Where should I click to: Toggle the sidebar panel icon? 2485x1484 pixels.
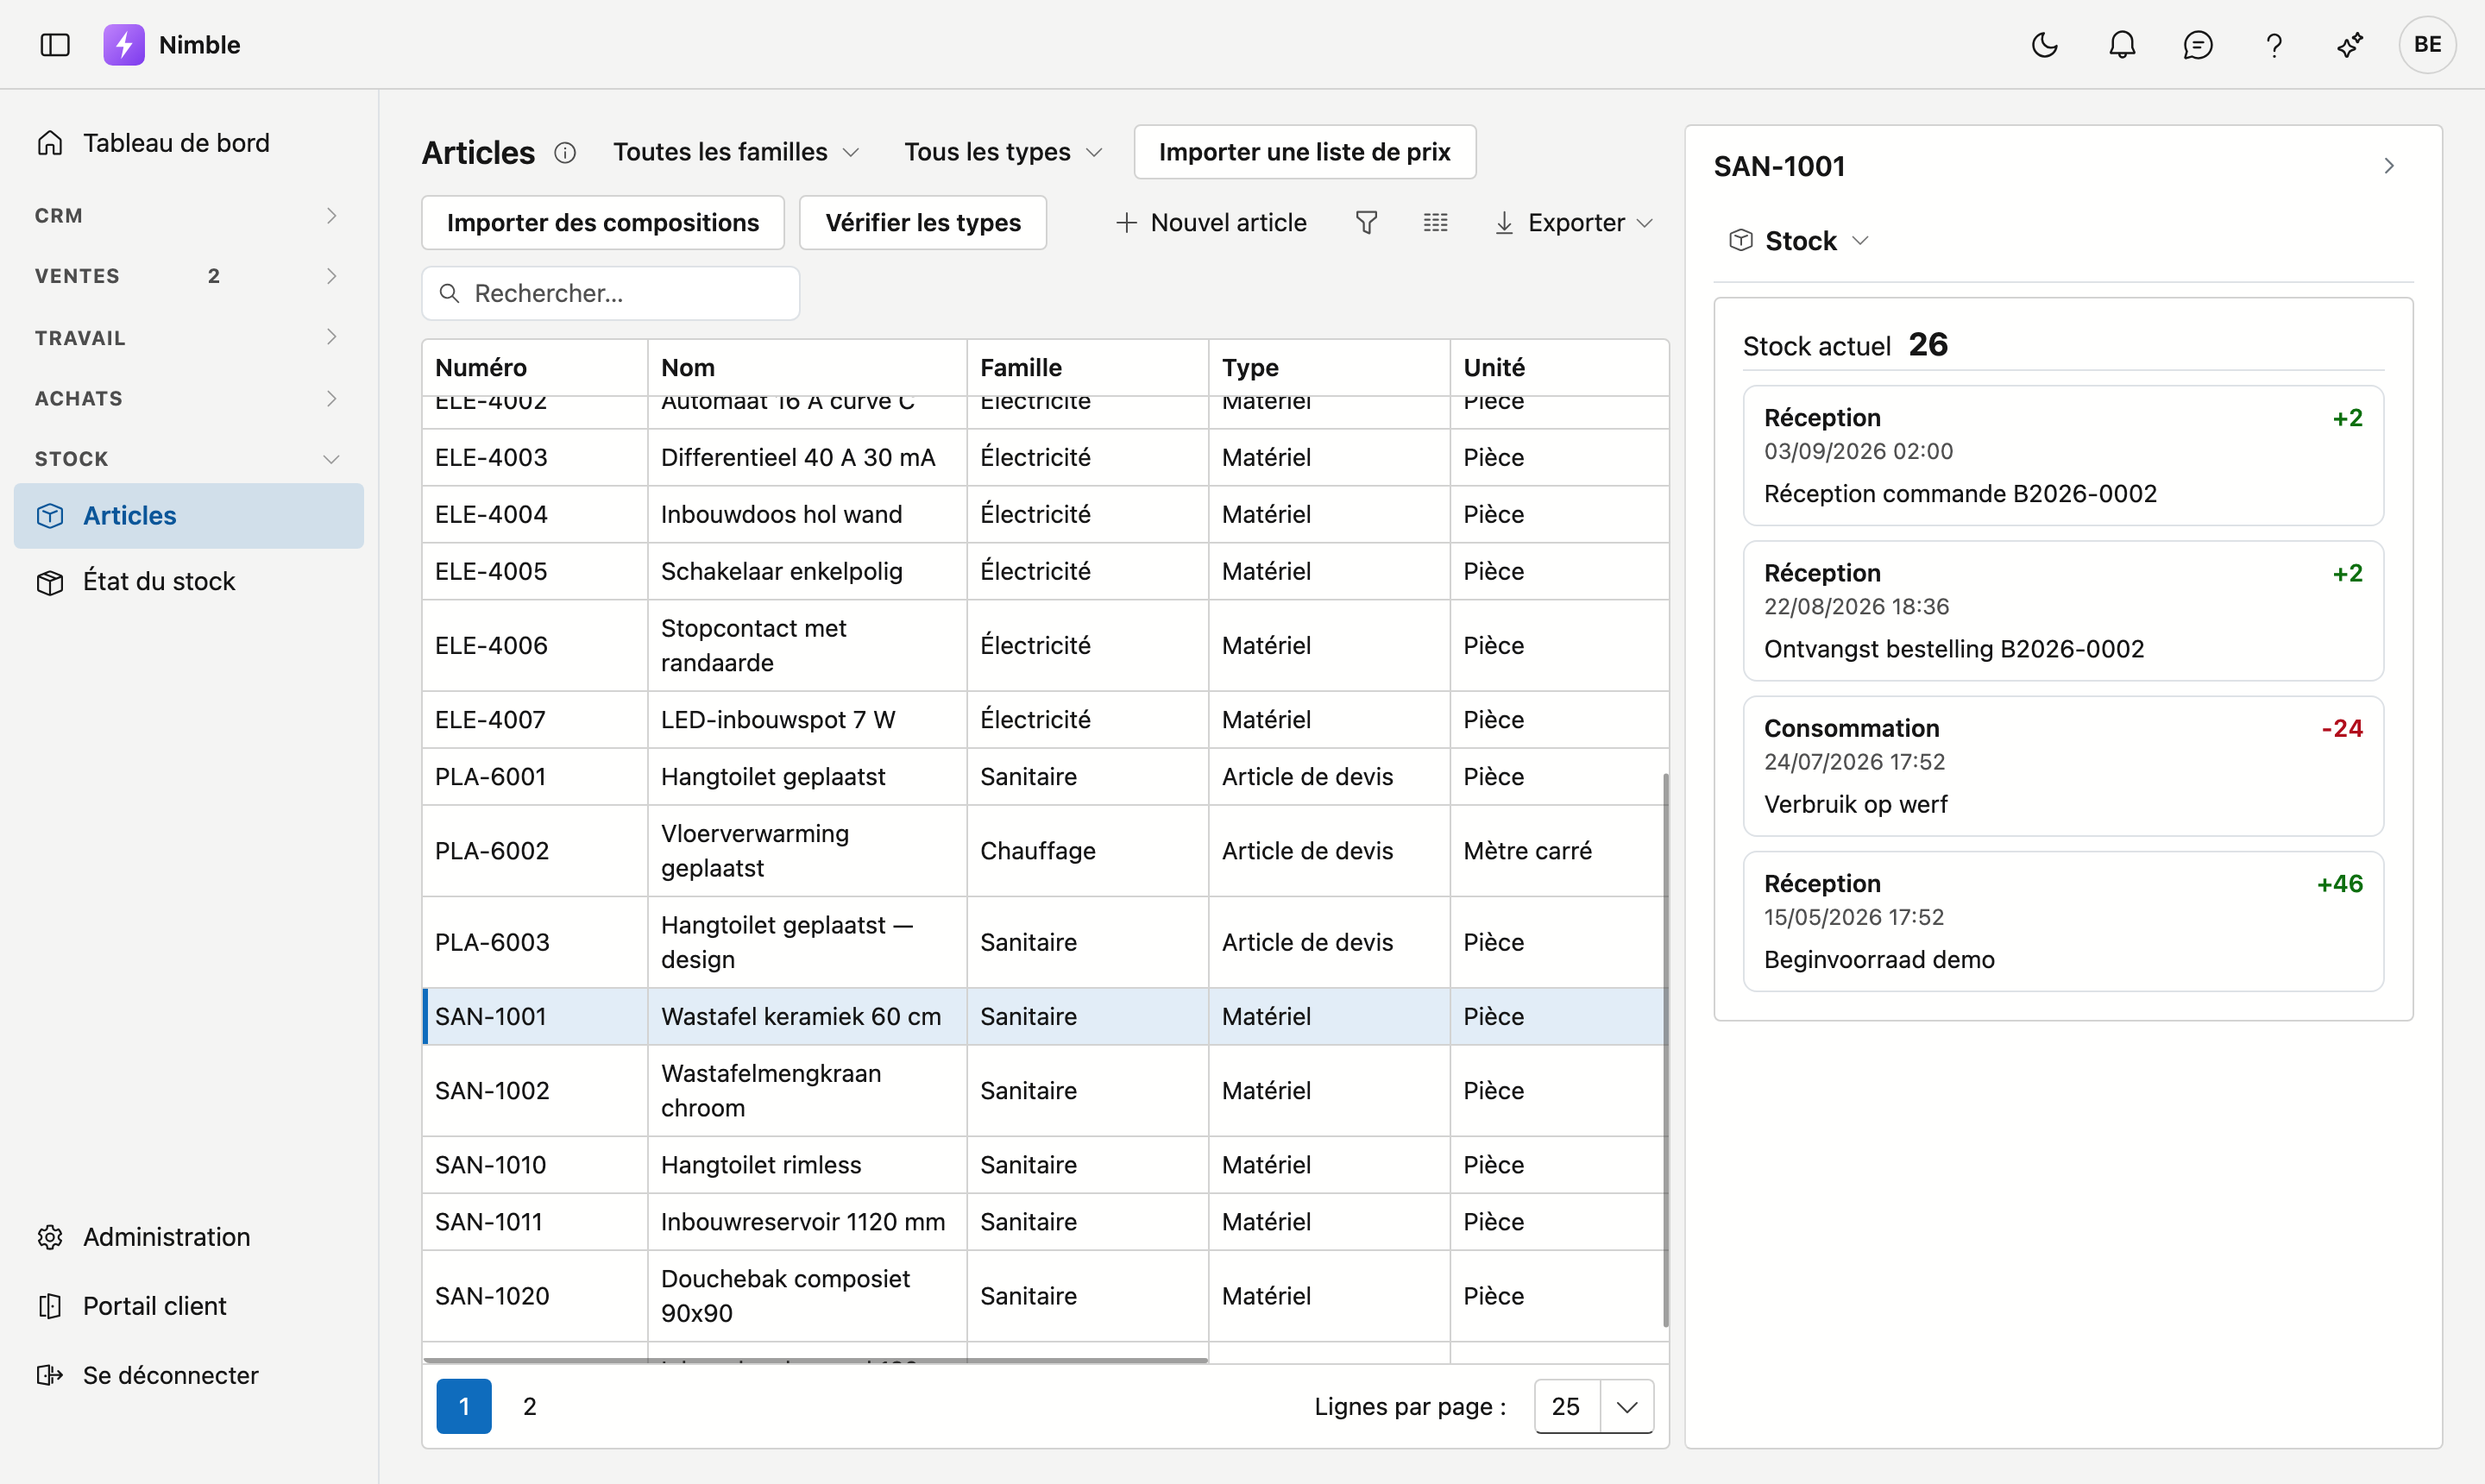[55, 45]
